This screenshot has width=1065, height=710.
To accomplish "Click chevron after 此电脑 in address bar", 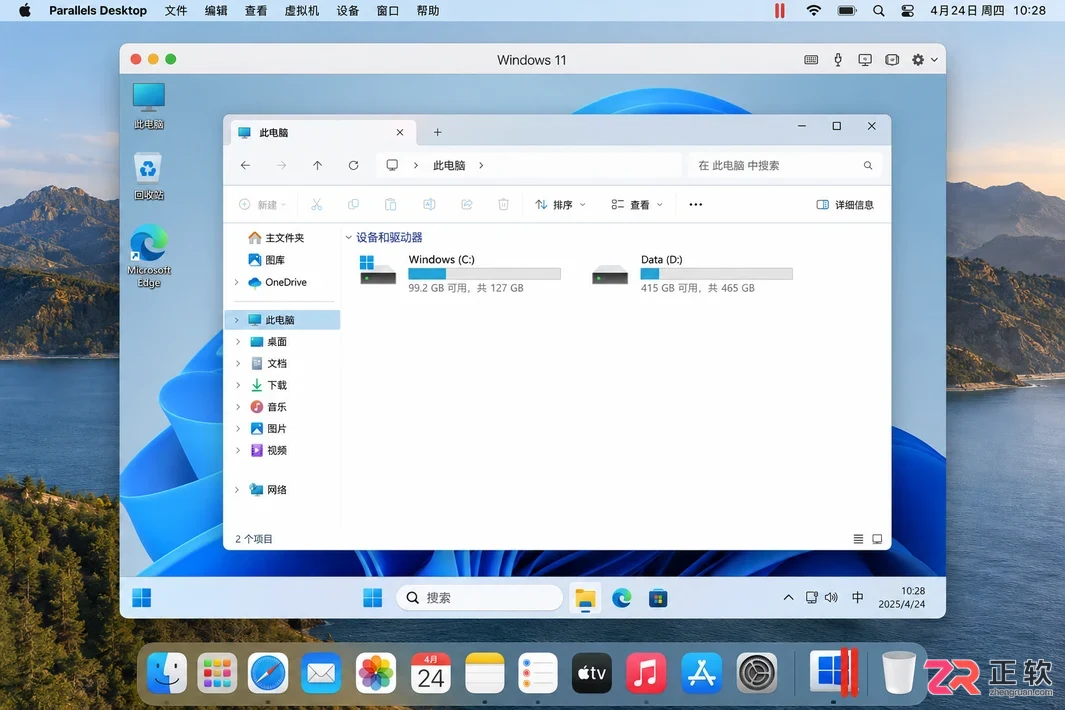I will [481, 165].
